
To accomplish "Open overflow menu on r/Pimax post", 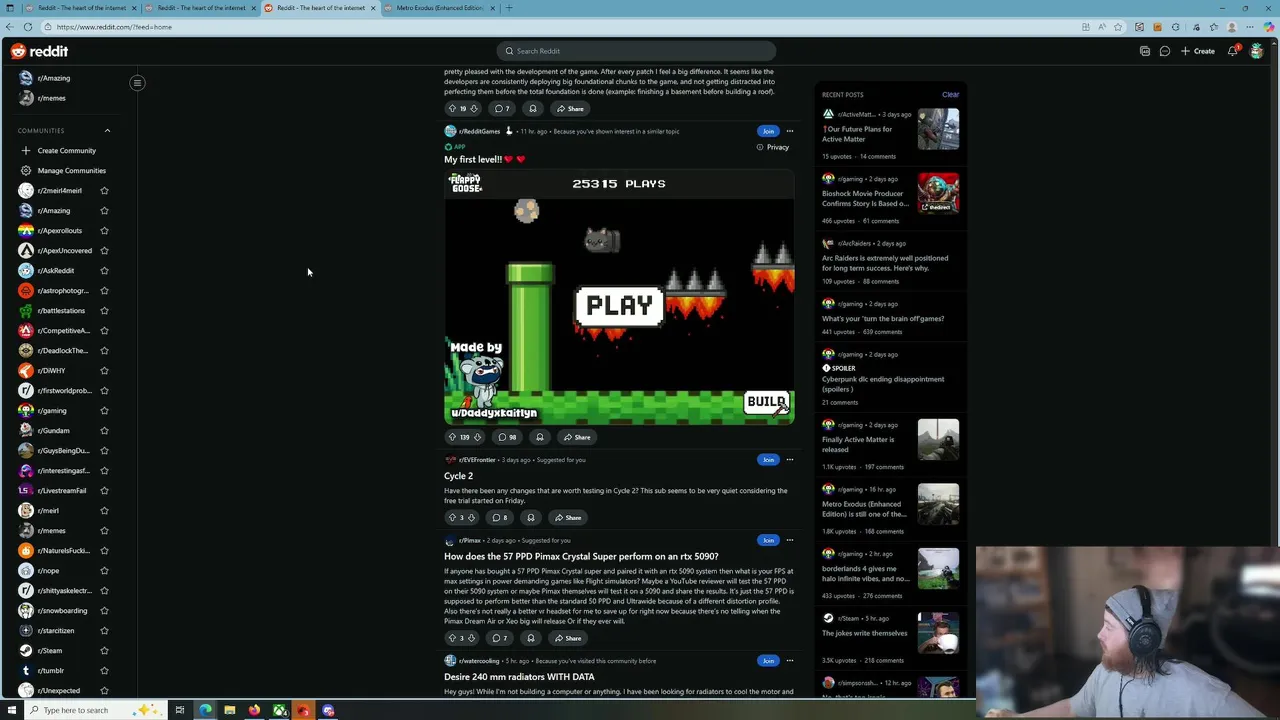I will (790, 540).
